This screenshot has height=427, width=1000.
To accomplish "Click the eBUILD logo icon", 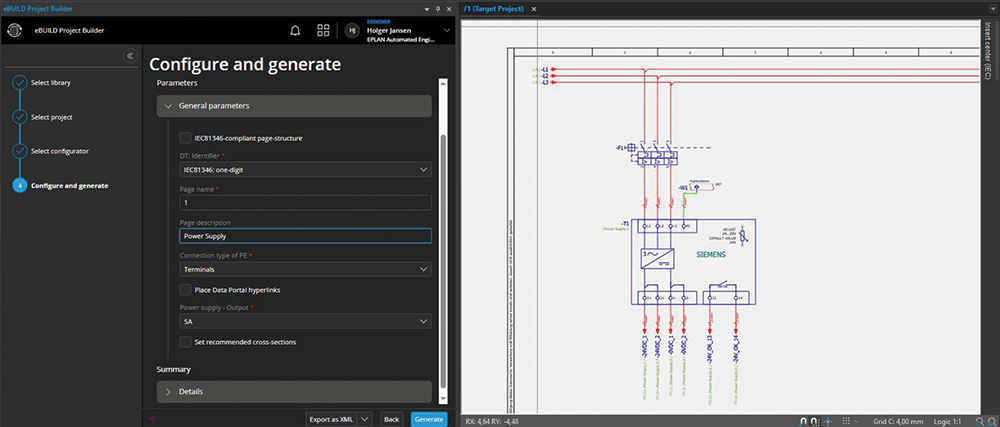I will (15, 30).
